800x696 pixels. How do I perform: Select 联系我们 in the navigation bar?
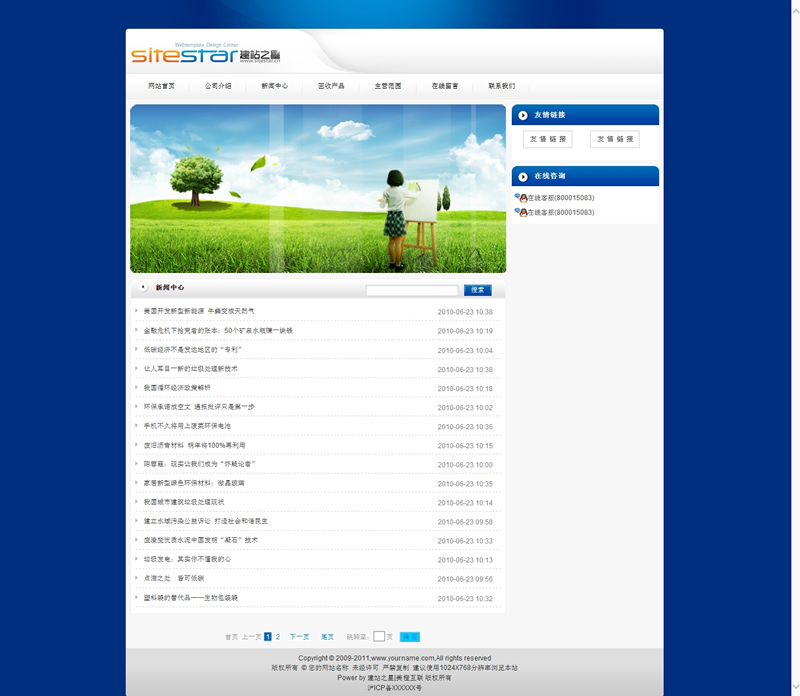(502, 86)
